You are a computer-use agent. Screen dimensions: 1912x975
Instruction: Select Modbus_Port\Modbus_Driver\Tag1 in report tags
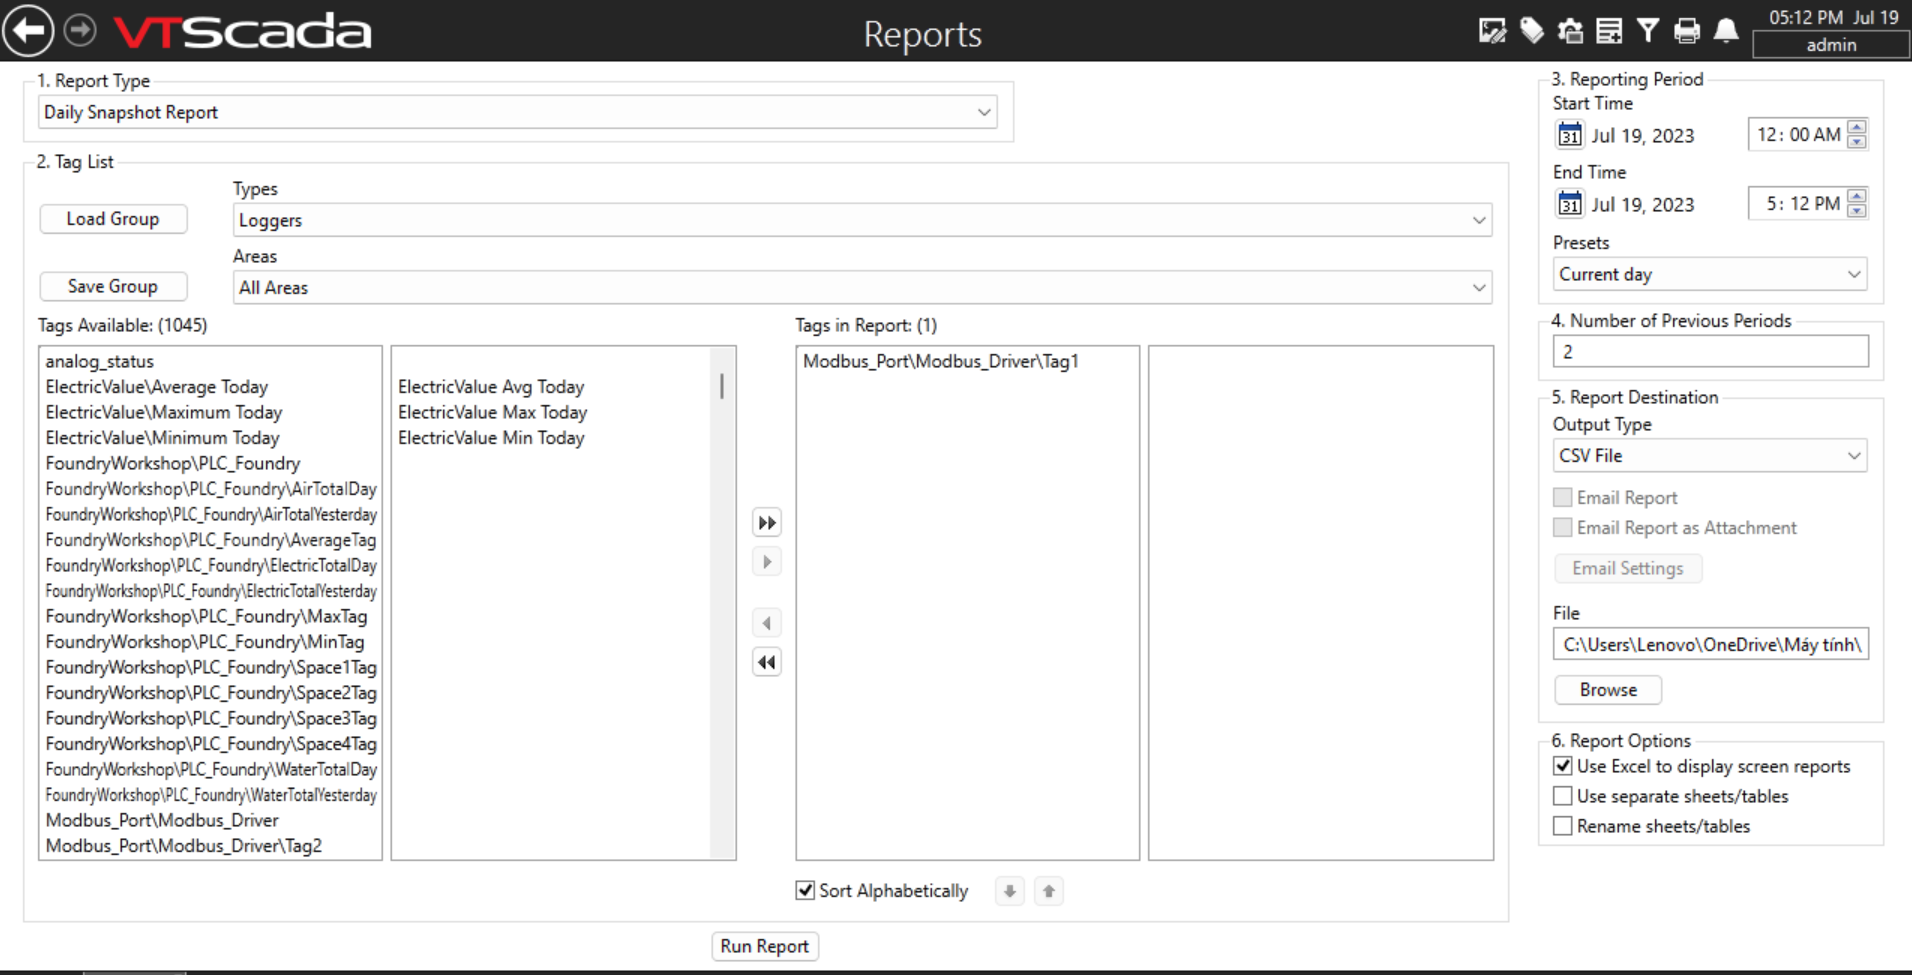coord(940,362)
